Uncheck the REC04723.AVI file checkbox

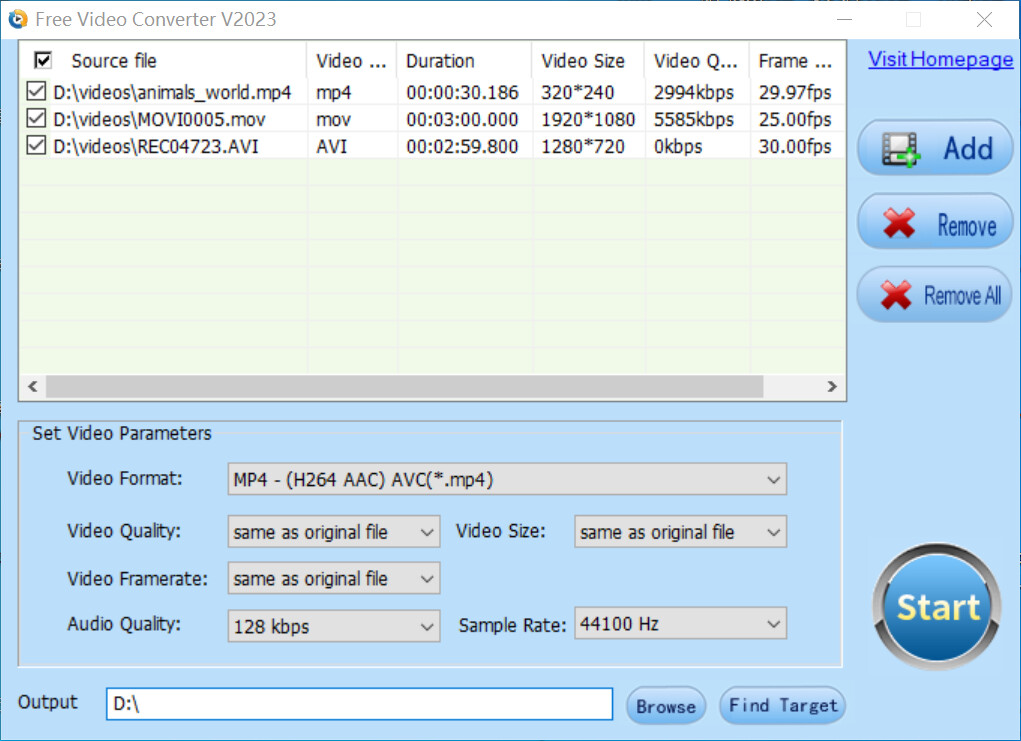coord(35,145)
